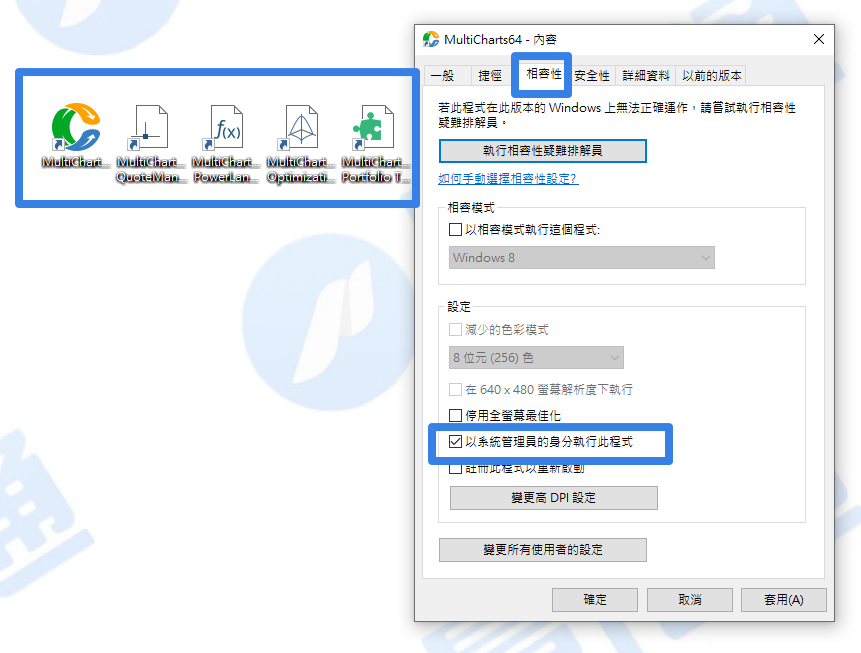
Task: Click the 套用(A) button
Action: (784, 600)
